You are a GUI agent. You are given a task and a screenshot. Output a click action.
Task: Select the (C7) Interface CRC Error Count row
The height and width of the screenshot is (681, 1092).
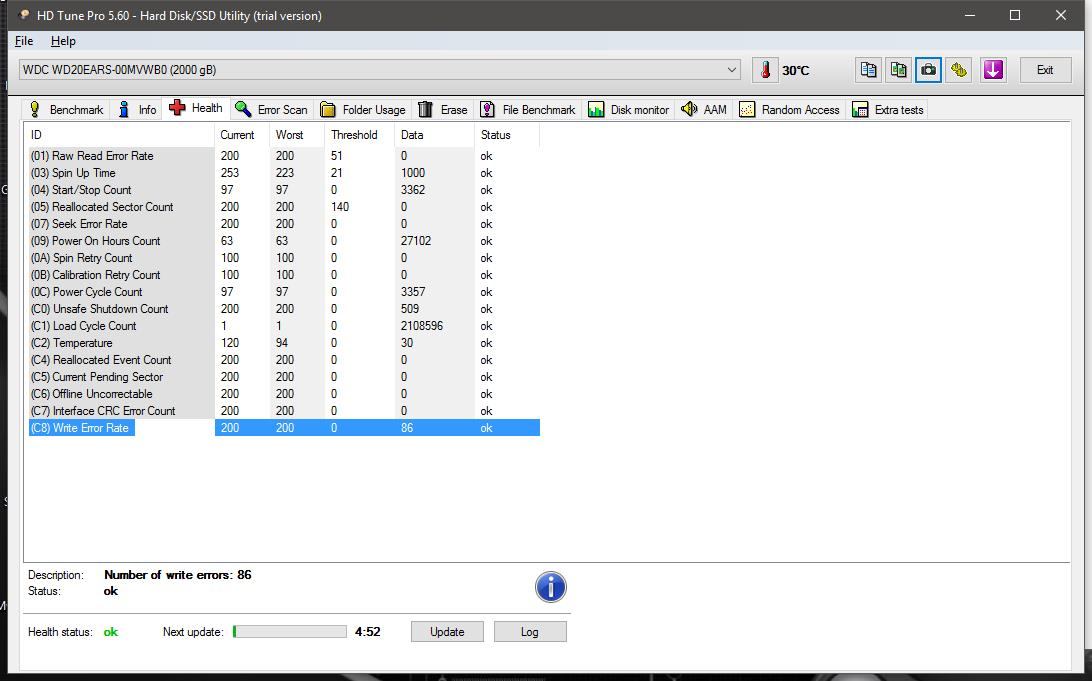(284, 411)
